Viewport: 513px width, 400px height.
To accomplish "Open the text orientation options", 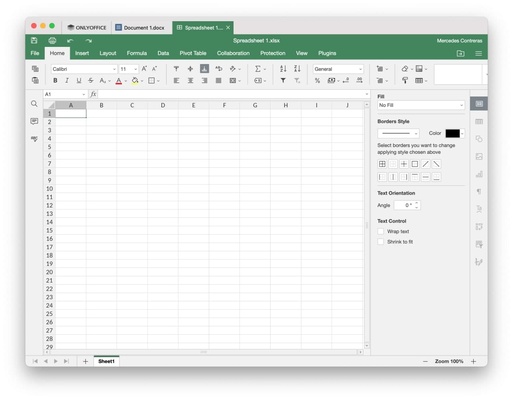I will coord(235,69).
